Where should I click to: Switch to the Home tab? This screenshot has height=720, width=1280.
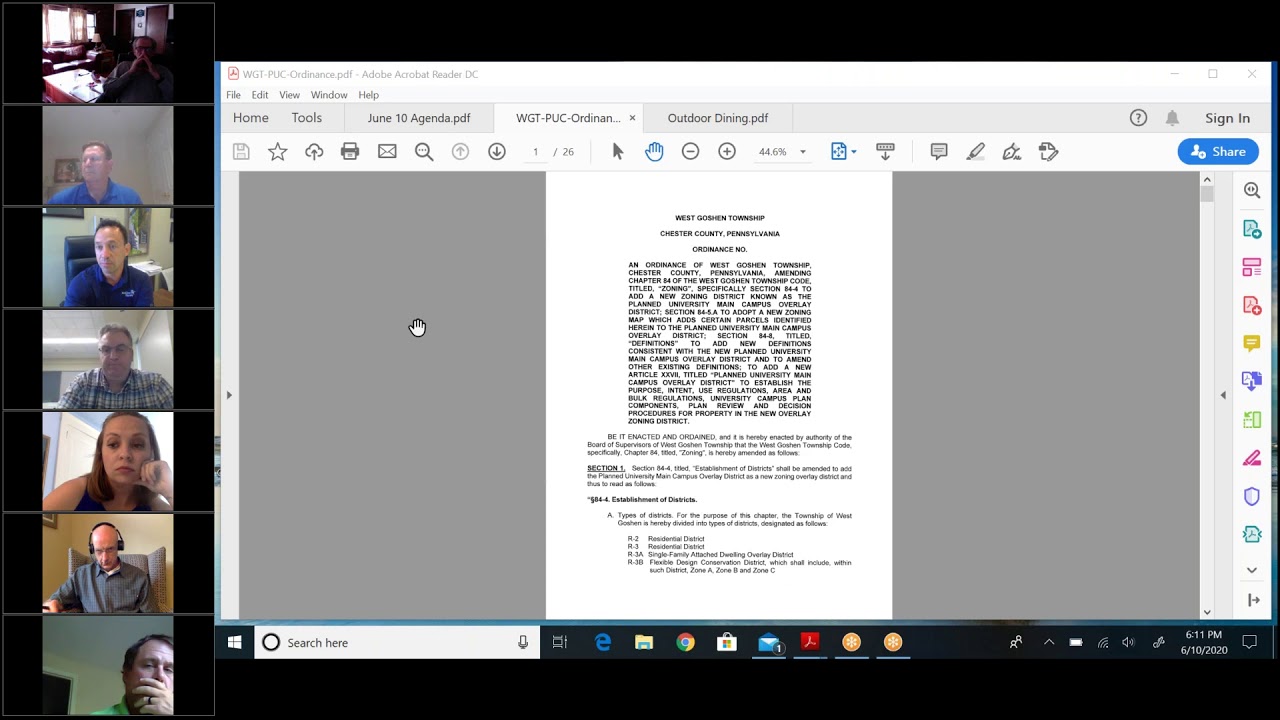tap(251, 118)
